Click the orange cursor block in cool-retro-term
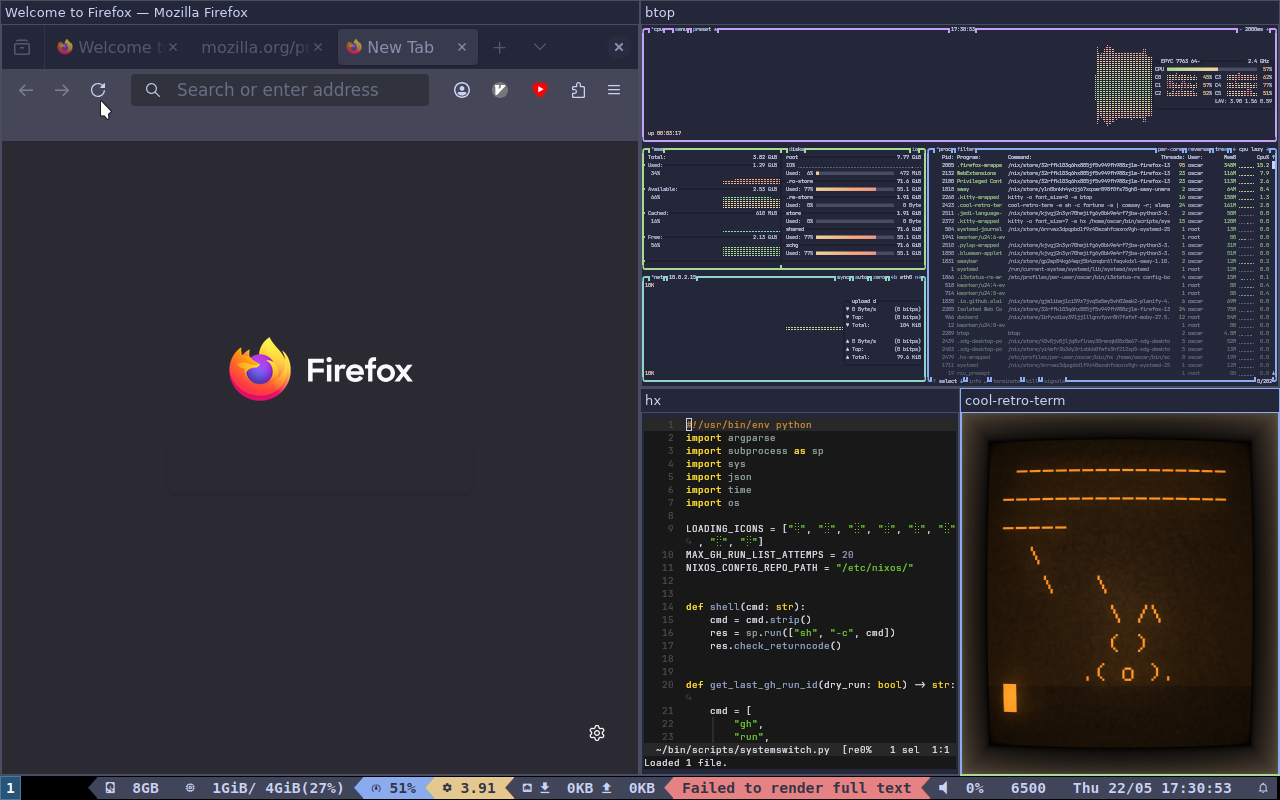1280x800 pixels. click(x=1010, y=697)
